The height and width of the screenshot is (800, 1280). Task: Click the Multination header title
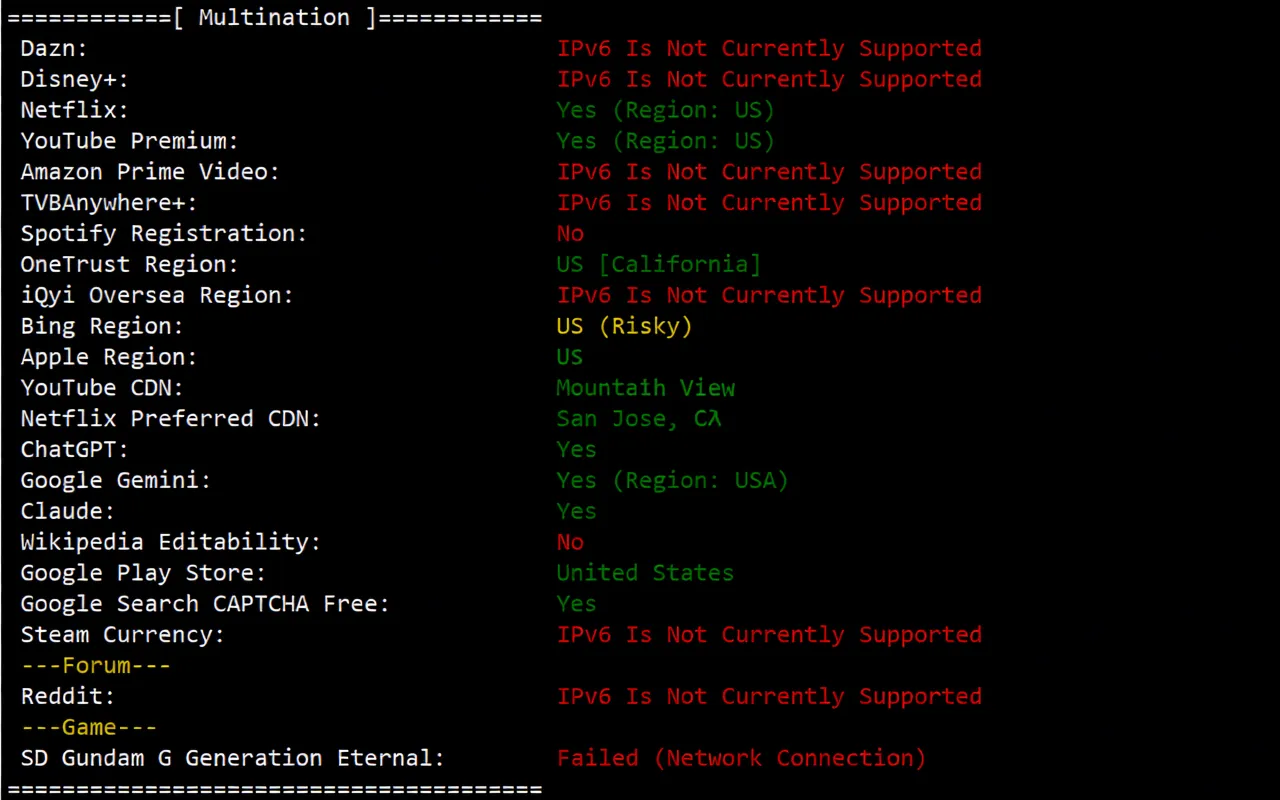(x=272, y=17)
